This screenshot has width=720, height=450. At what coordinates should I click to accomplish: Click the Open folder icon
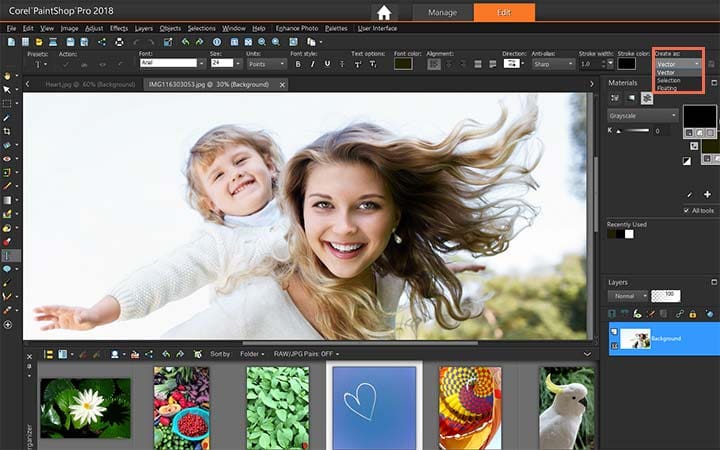pyautogui.click(x=39, y=42)
